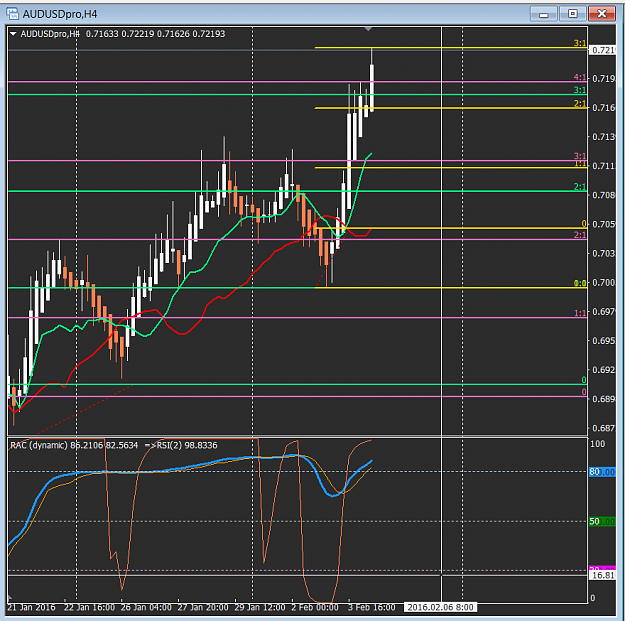Click the 0.708 price axis label

click(603, 195)
